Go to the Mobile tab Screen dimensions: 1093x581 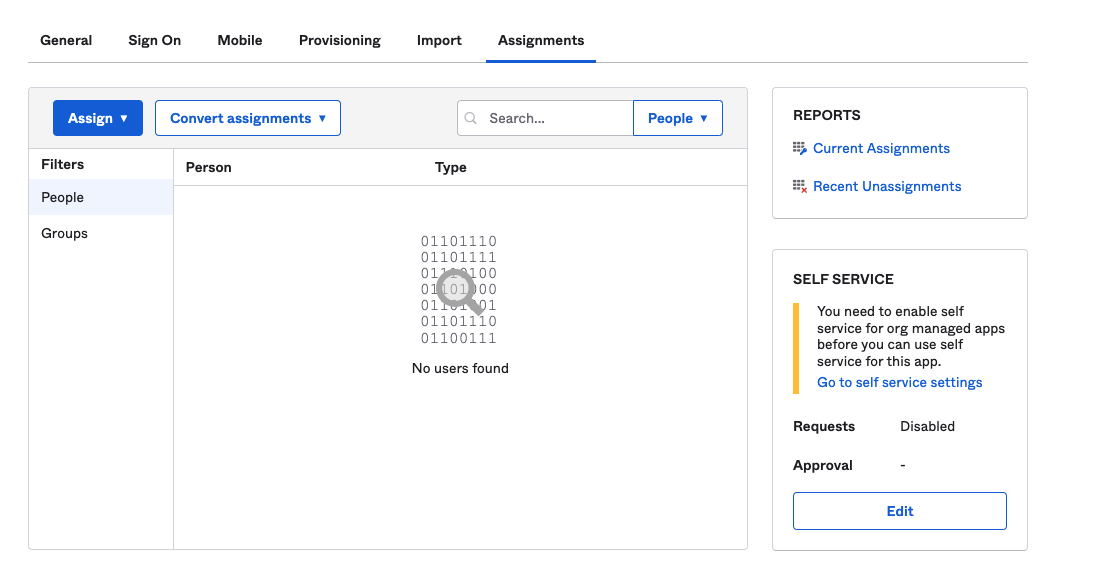pyautogui.click(x=240, y=40)
